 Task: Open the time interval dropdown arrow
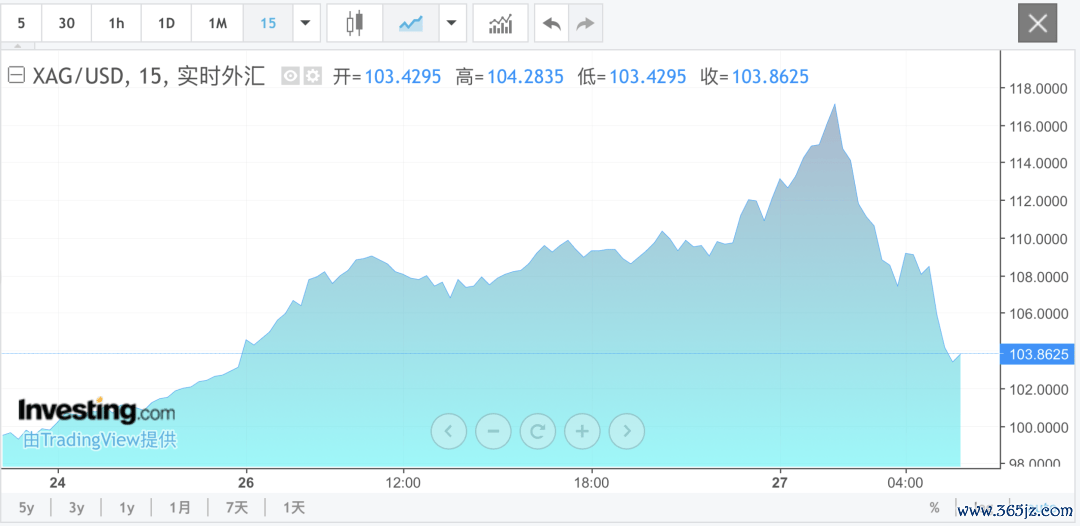305,23
